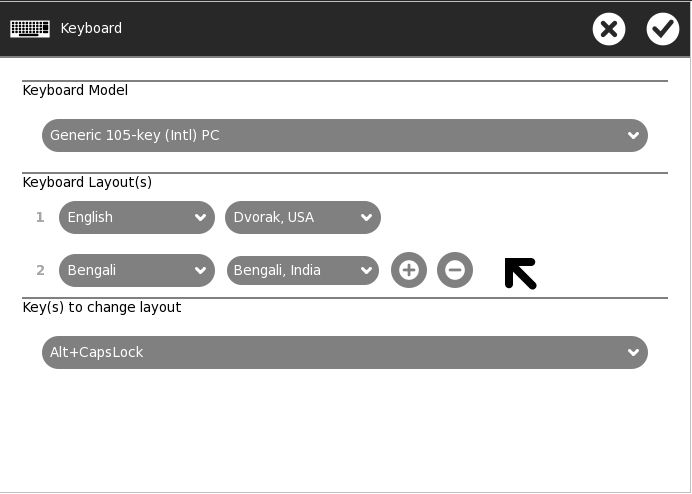Accept settings with the checkmark button

663,29
